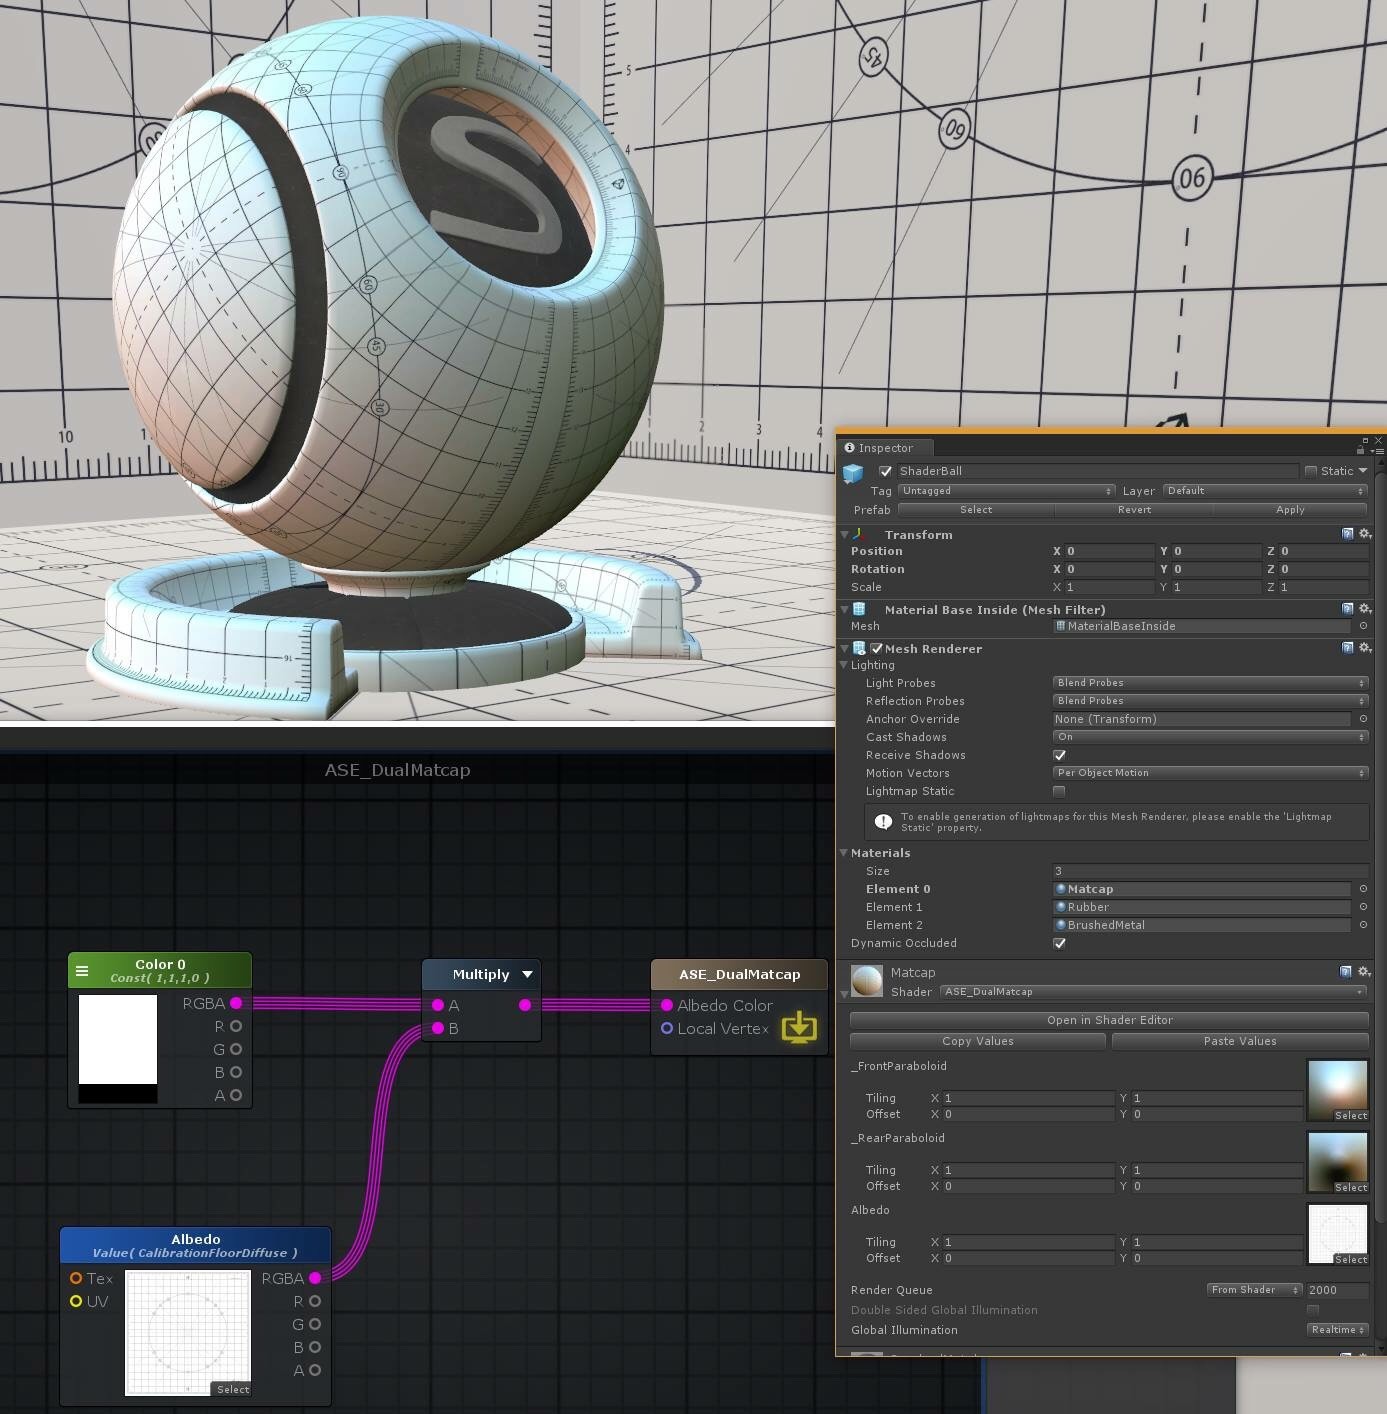Toggle the Dynamic Occluded checkbox
Image resolution: width=1387 pixels, height=1414 pixels.
tap(1059, 943)
